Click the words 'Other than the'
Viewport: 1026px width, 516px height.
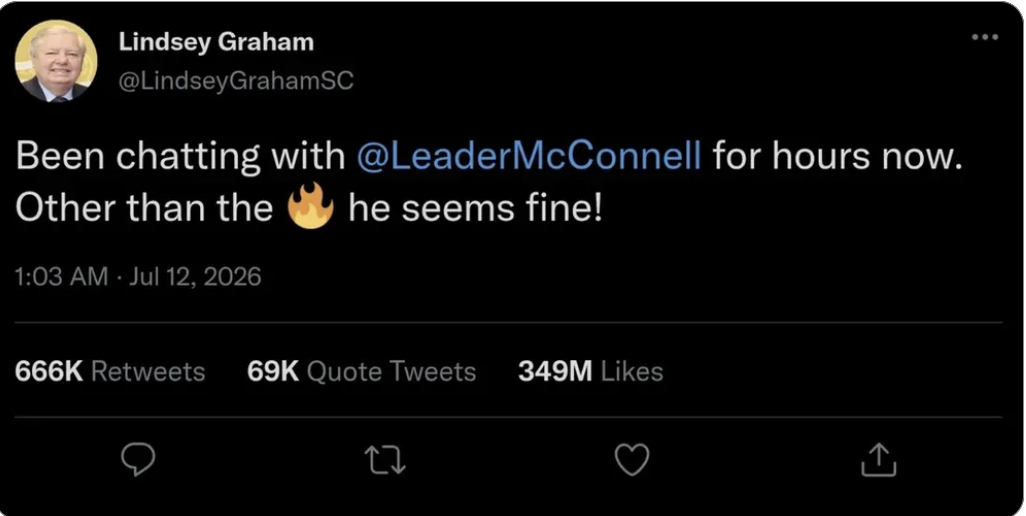[144, 208]
